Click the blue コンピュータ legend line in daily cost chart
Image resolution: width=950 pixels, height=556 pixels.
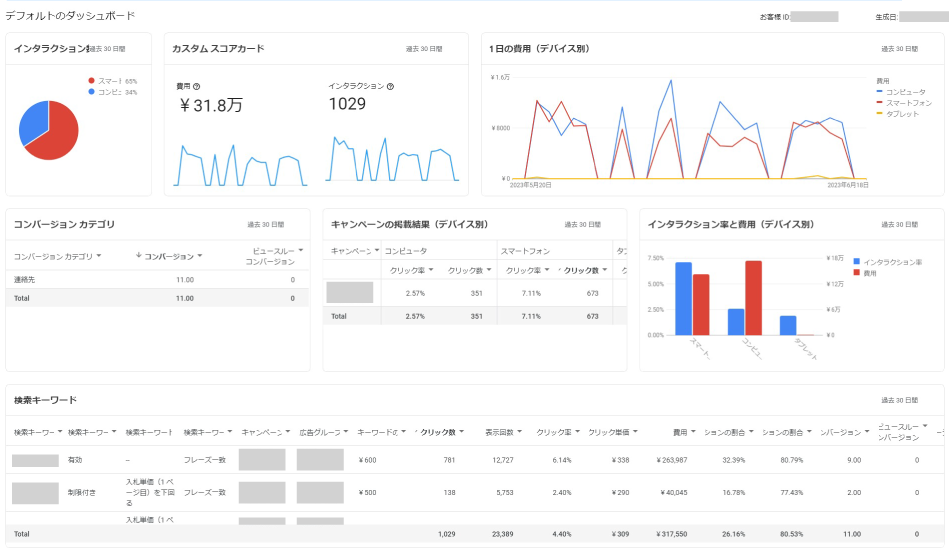879,91
